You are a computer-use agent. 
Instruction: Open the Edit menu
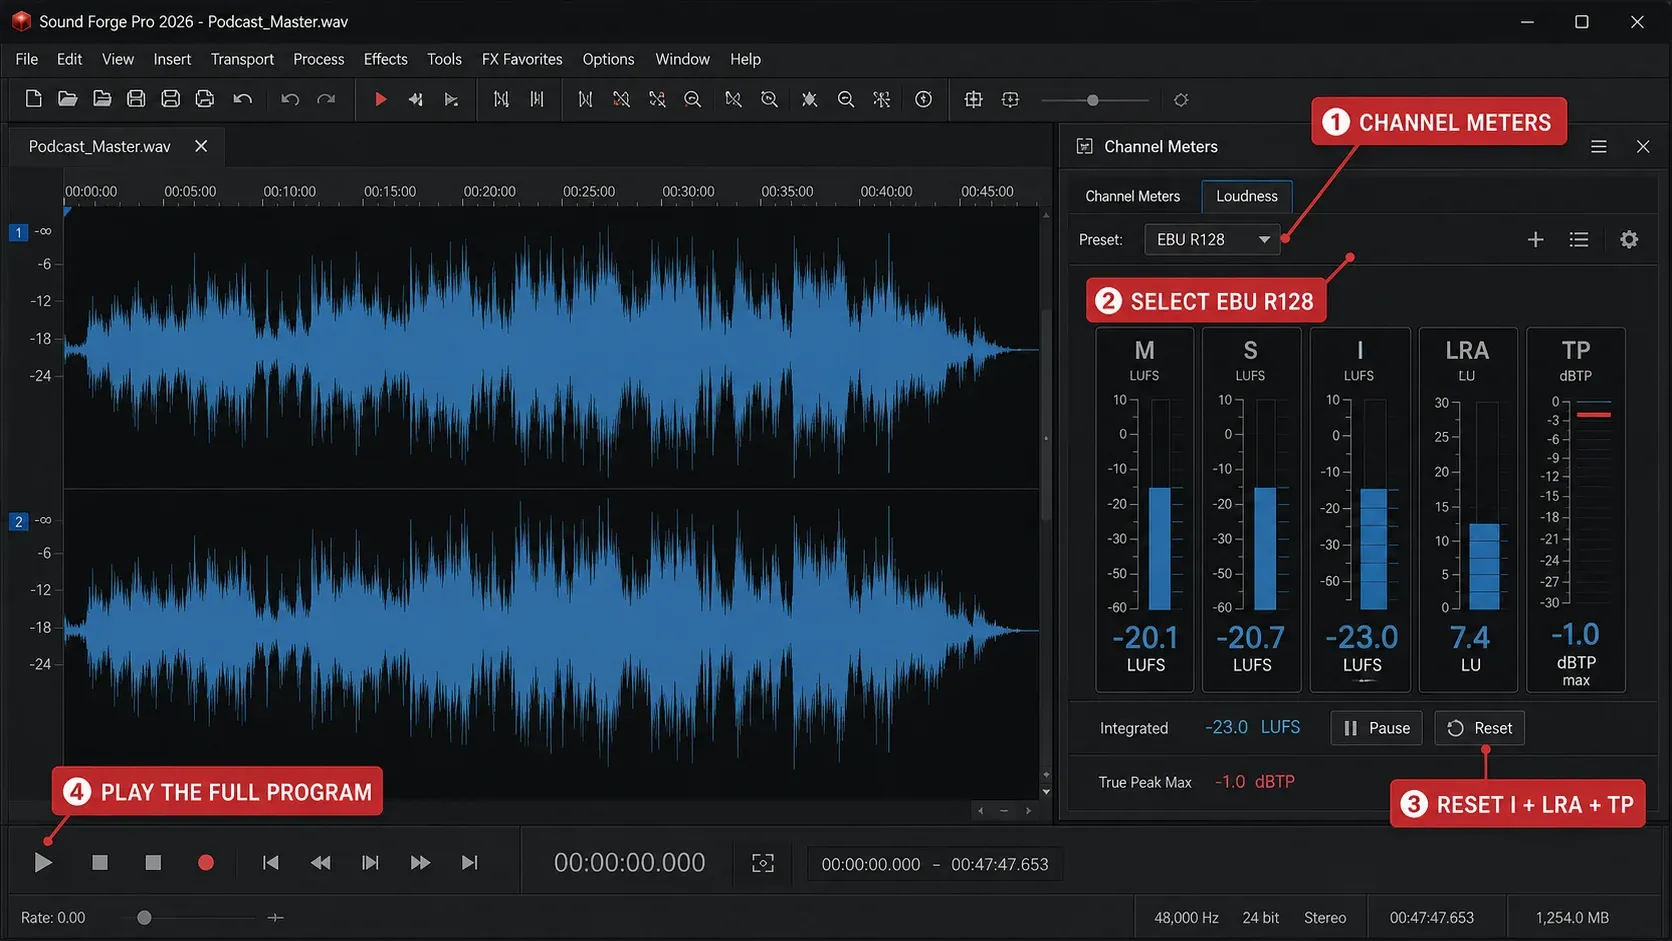coord(69,59)
